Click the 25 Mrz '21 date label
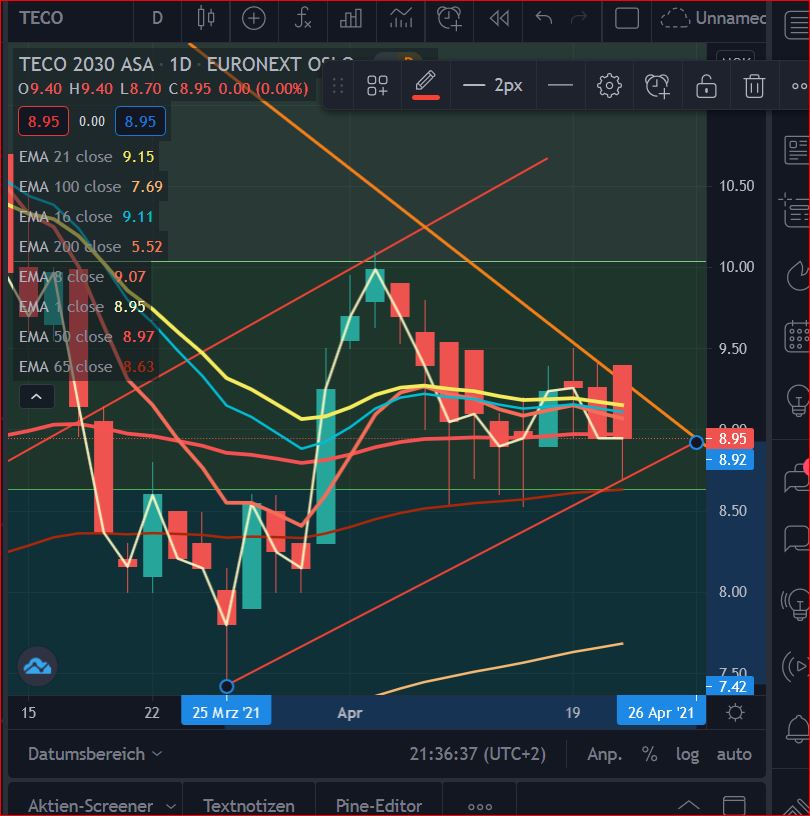810x816 pixels. coord(226,712)
